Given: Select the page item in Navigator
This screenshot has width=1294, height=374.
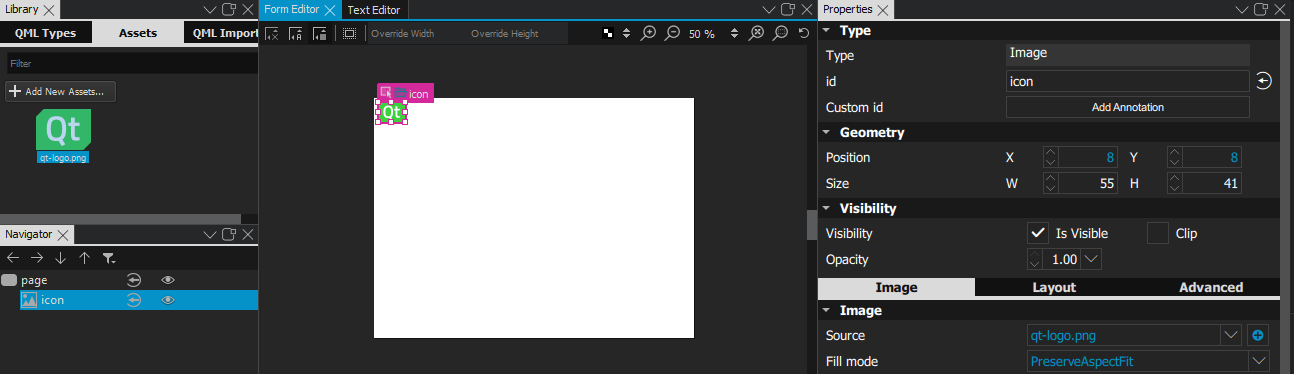Looking at the screenshot, I should coord(129,280).
